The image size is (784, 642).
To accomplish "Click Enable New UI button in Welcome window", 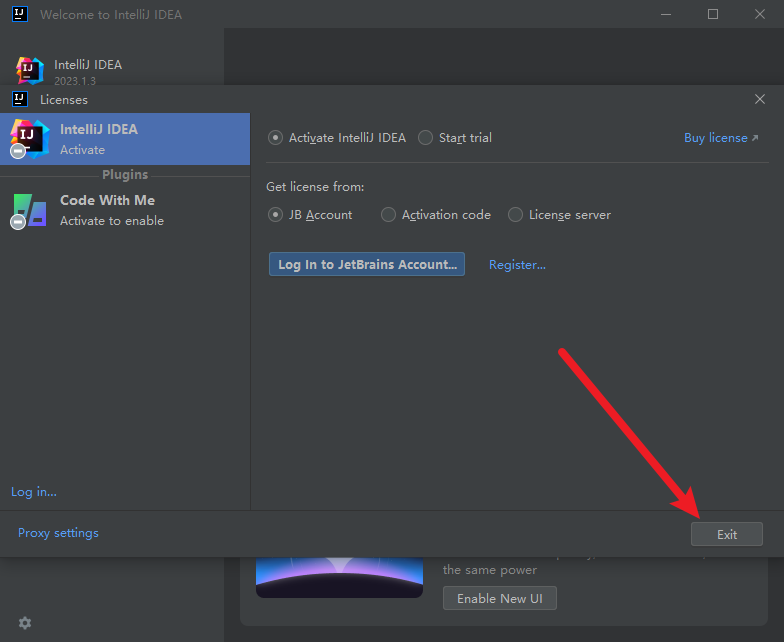I will (500, 598).
